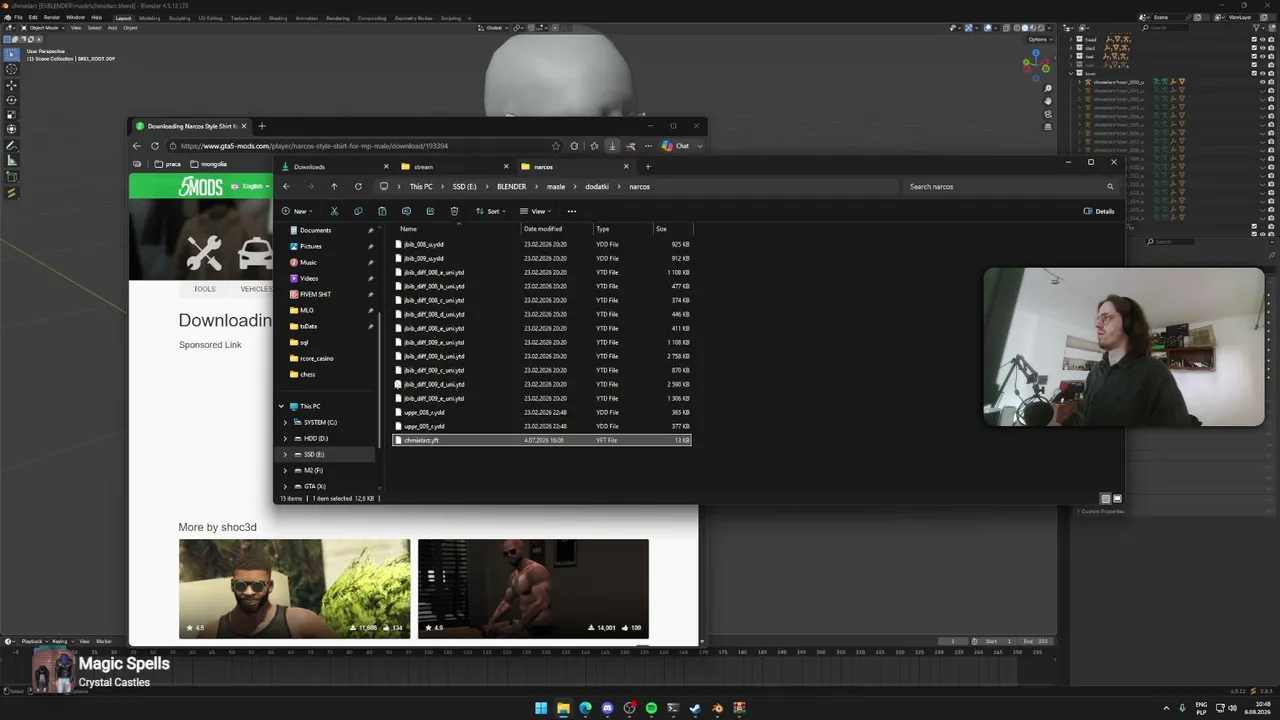Select the Measure tool in Blender's toolbar
Image resolution: width=1280 pixels, height=720 pixels.
tap(12, 160)
